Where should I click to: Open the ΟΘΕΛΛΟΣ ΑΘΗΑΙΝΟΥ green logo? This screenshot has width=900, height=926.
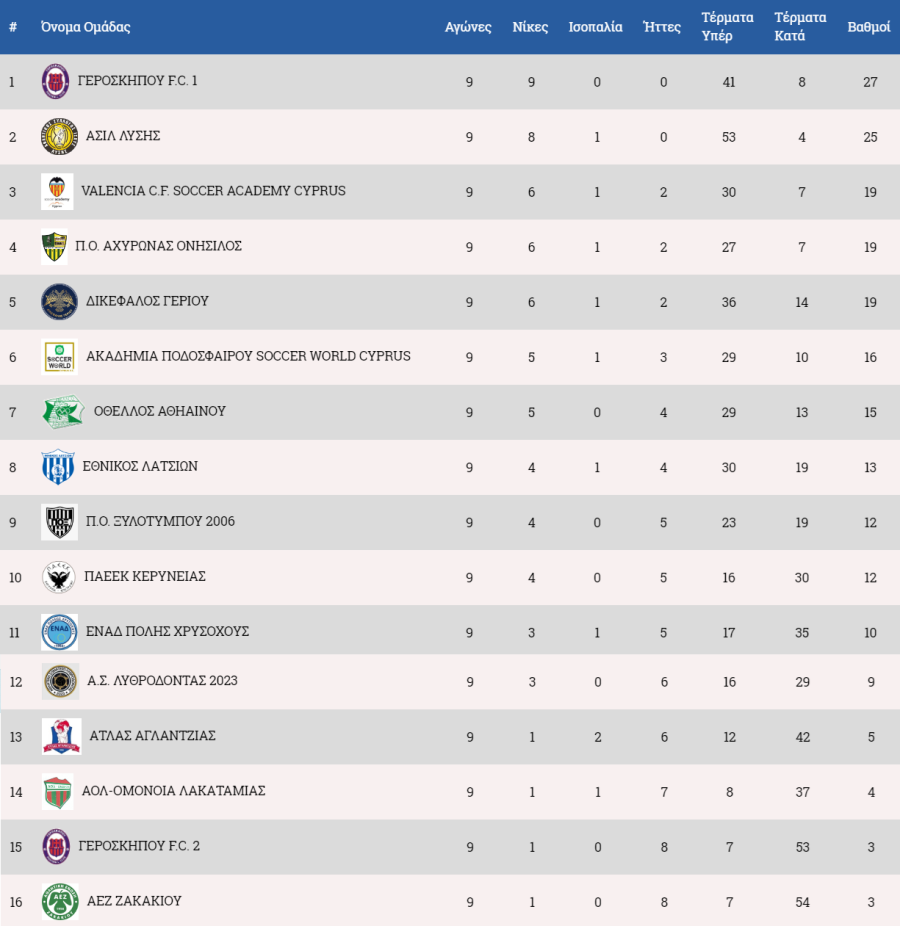(x=63, y=412)
